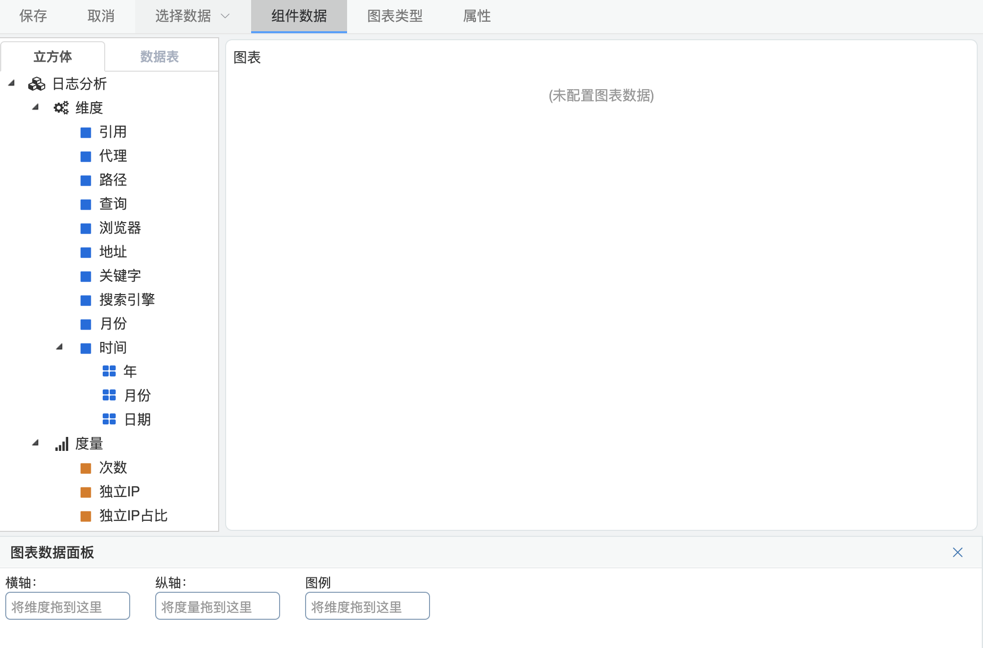
Task: Select the 关键字 dimension label
Action: (120, 276)
